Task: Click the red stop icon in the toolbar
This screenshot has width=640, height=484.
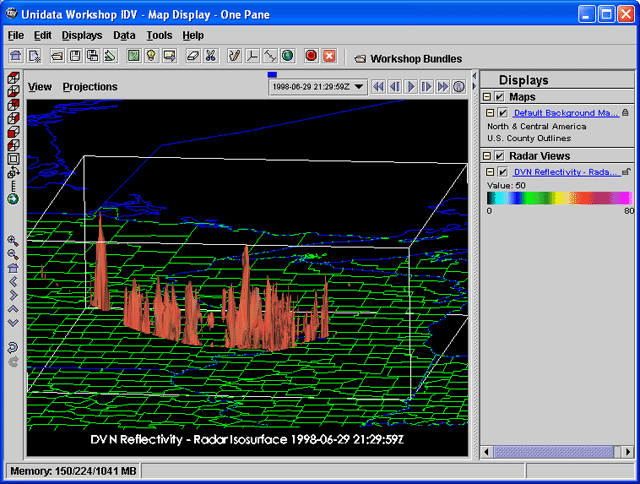Action: [x=311, y=57]
